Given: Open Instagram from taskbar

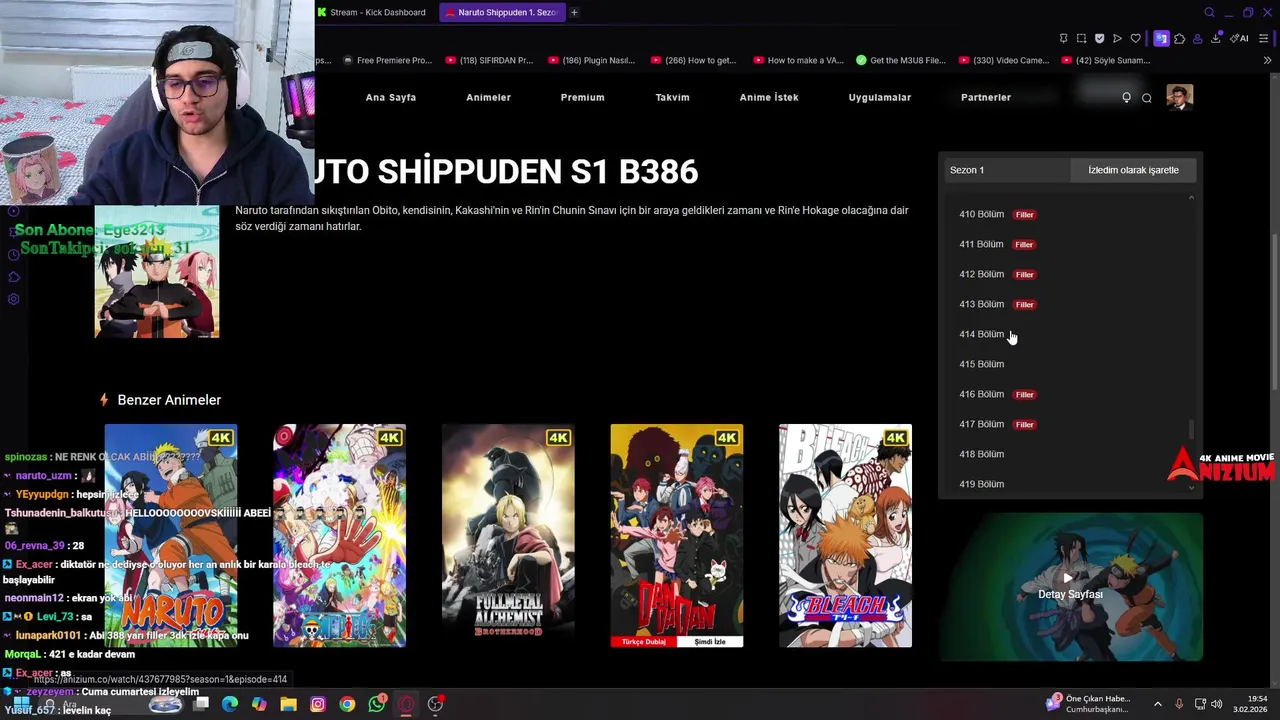Looking at the screenshot, I should pos(318,704).
